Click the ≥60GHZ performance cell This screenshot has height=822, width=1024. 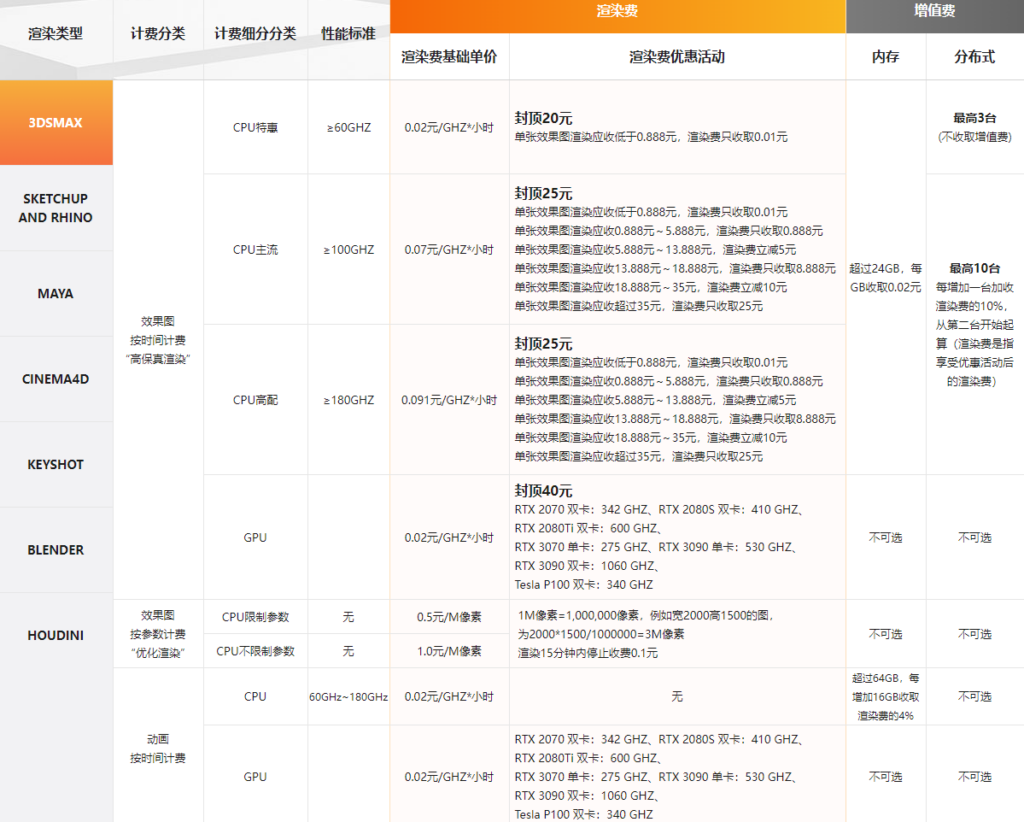[349, 128]
